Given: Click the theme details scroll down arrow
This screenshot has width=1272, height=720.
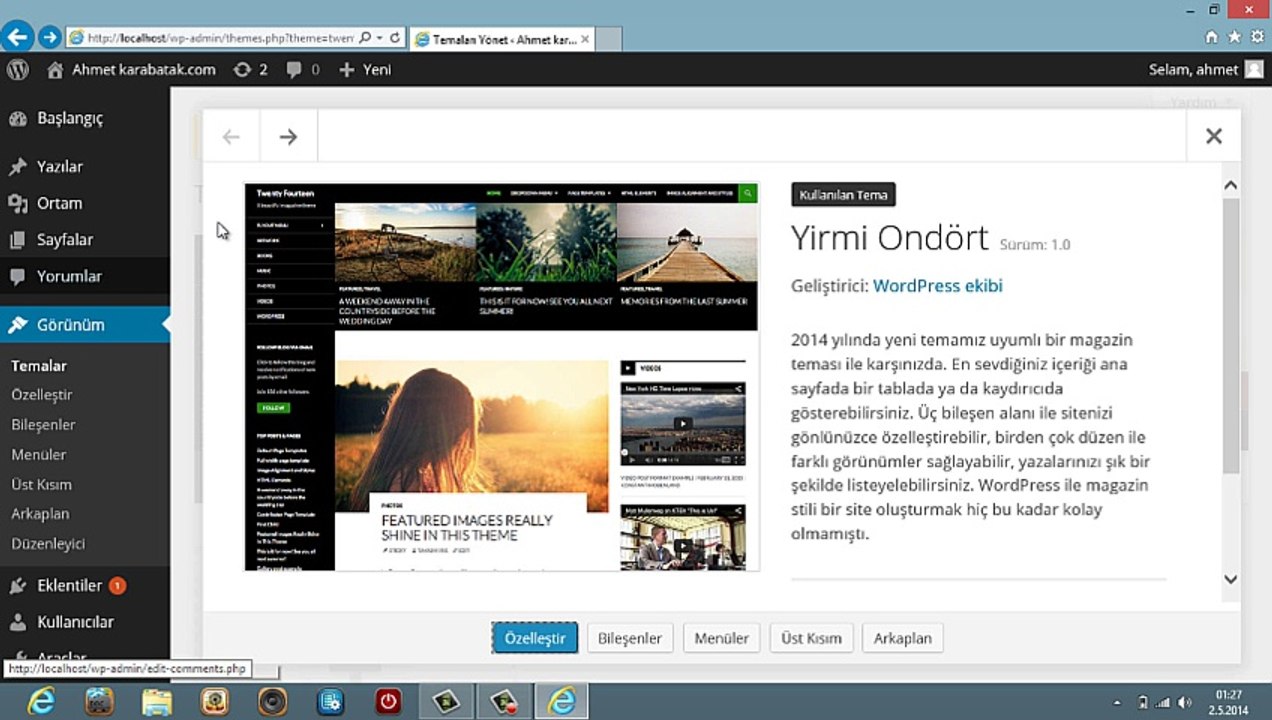Looking at the screenshot, I should [x=1231, y=579].
